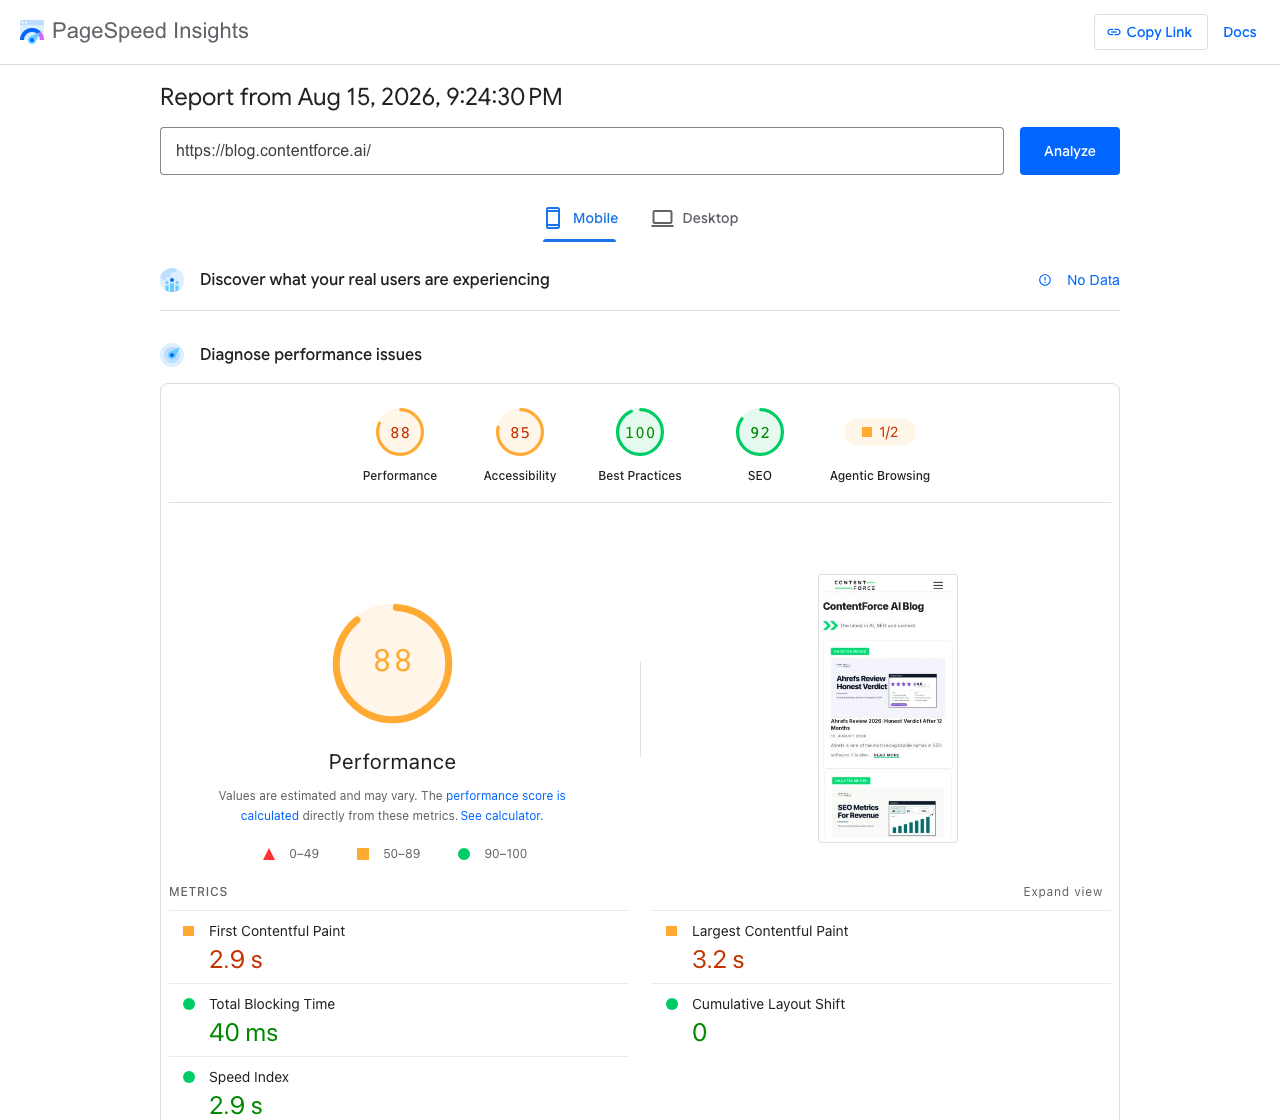Click the Desktop laptop icon in the tab
Screen dimensions: 1280x1120
[x=662, y=218]
